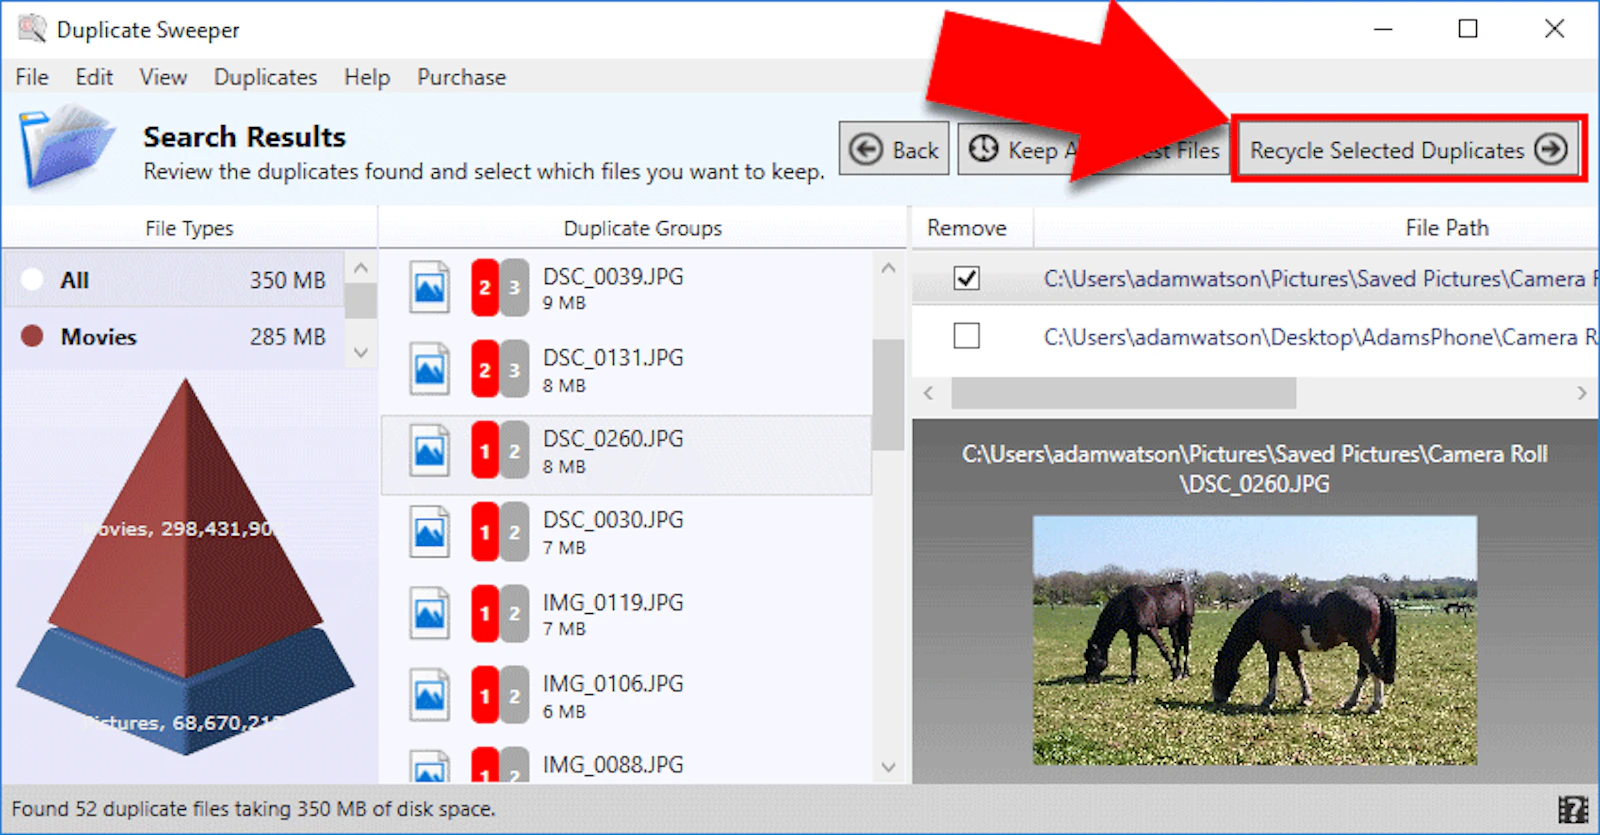Click duplicate groups vertical scrollbar thumb
This screenshot has height=835, width=1600.
pyautogui.click(x=888, y=395)
